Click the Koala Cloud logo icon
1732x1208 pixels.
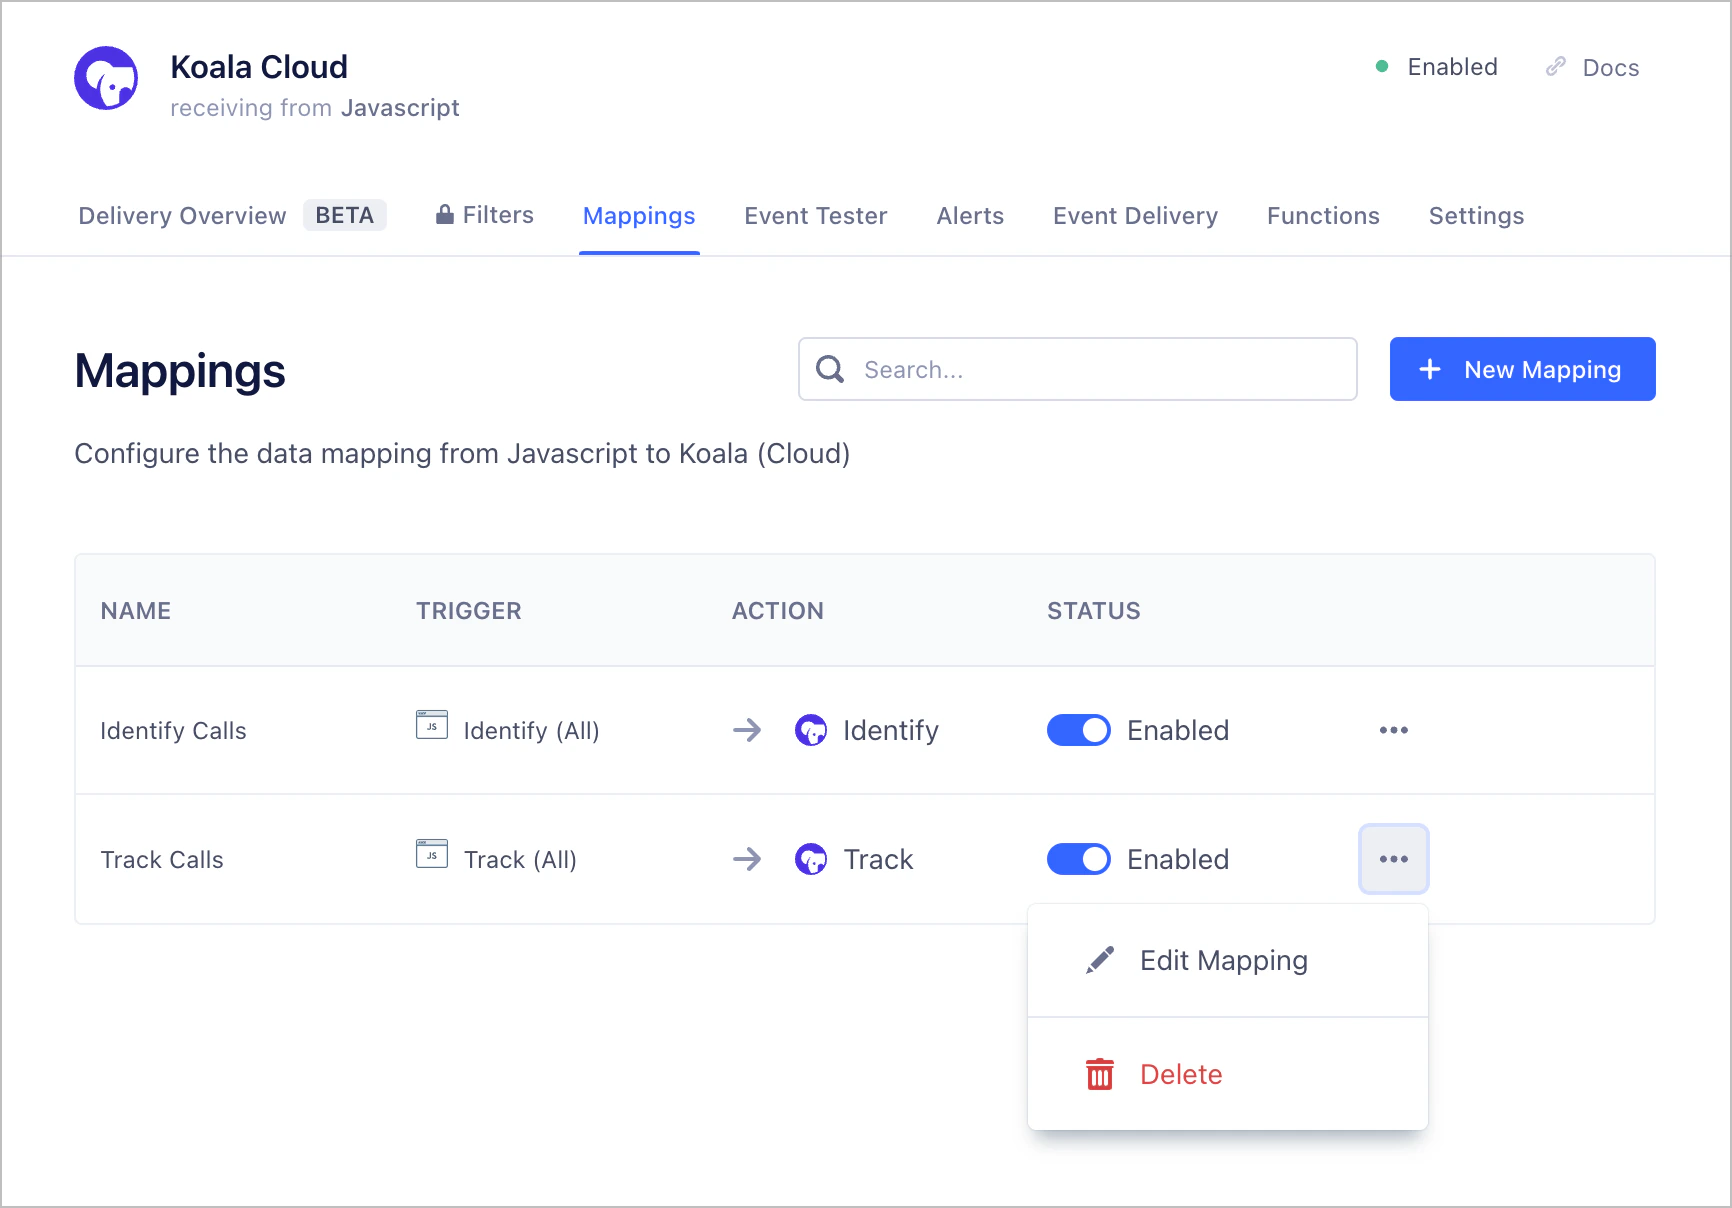(106, 78)
